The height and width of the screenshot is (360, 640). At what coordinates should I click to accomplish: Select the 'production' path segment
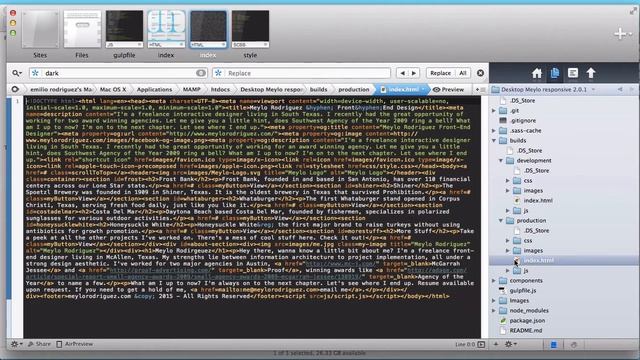(353, 89)
